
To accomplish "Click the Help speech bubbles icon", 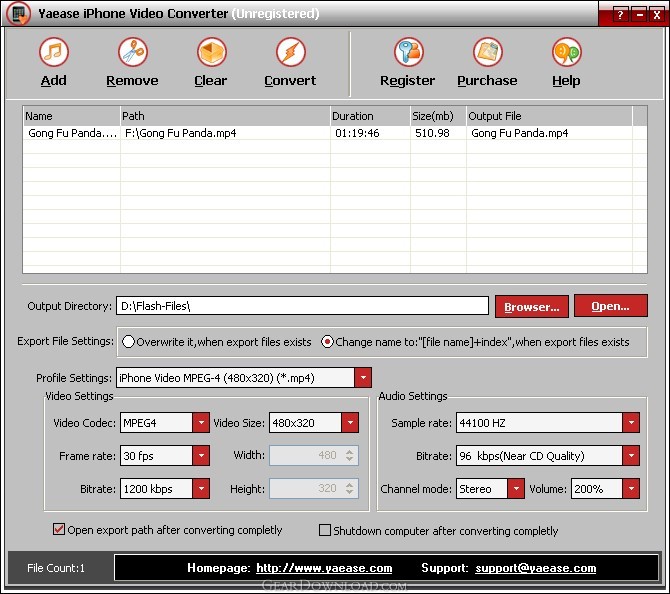I will click(x=567, y=52).
